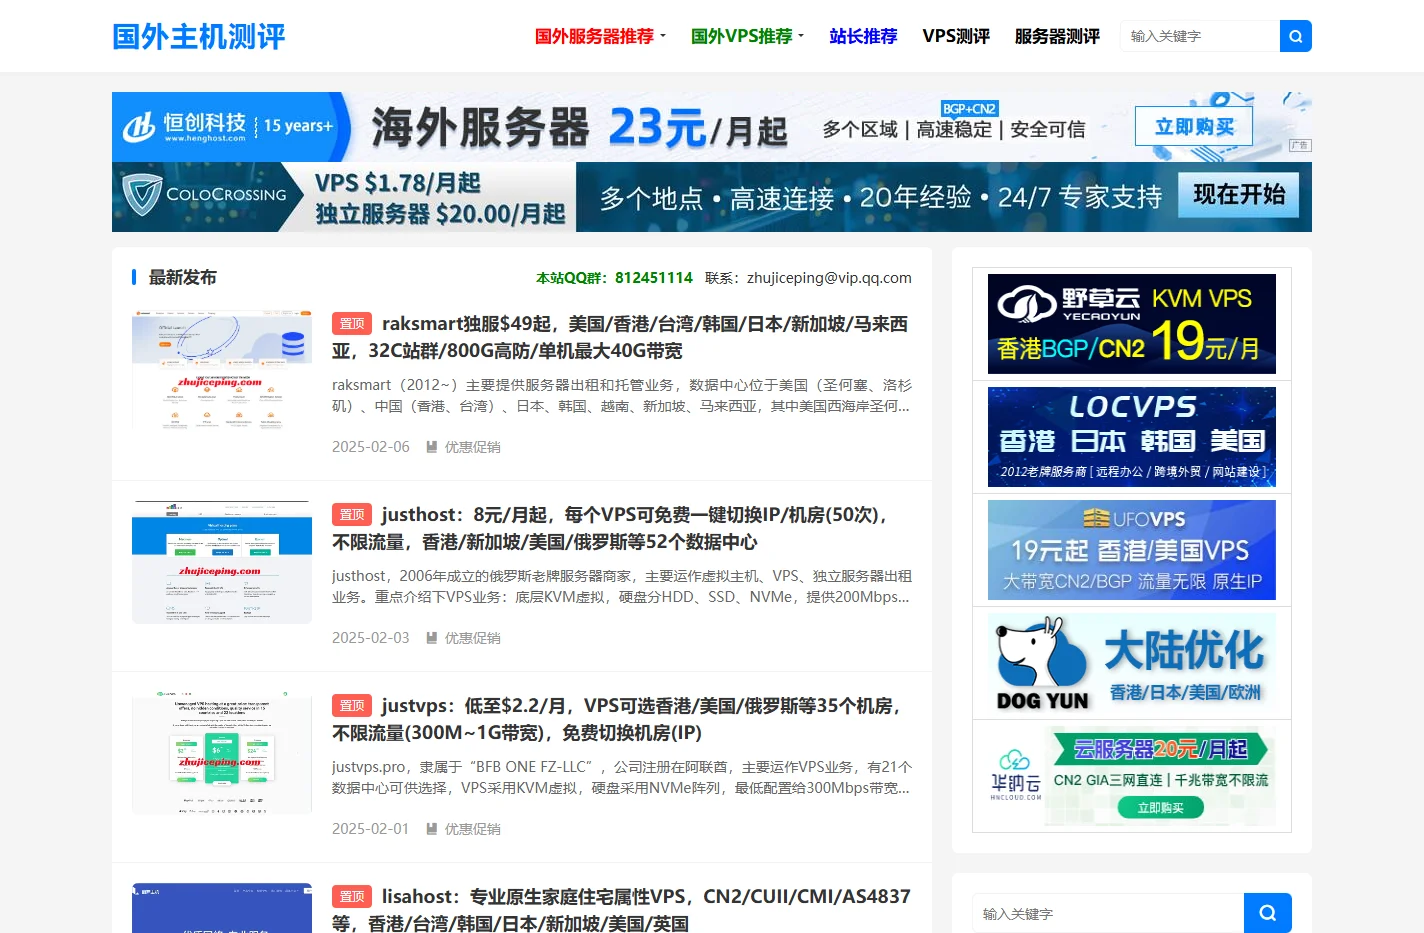Open the justvps article thumbnail image

click(222, 753)
